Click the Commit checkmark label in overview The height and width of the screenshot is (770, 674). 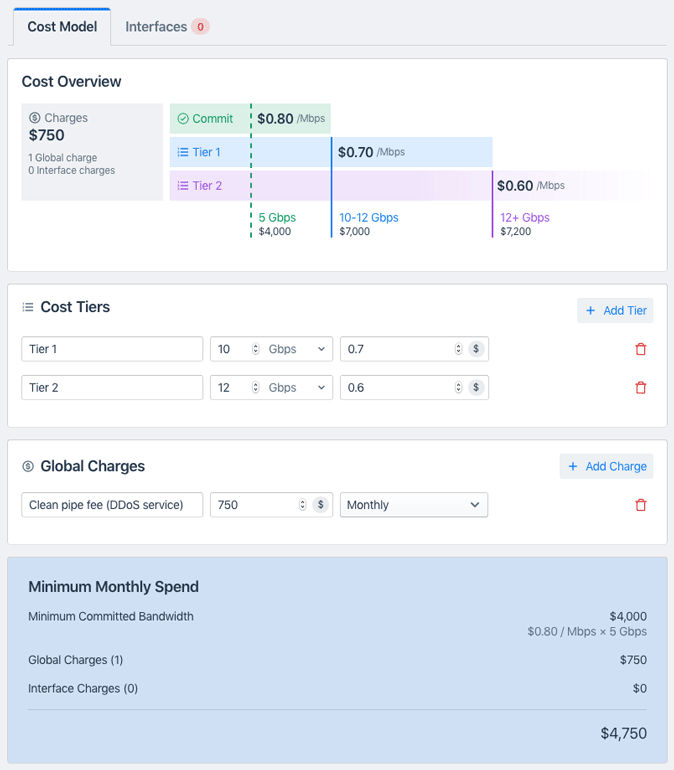point(205,119)
